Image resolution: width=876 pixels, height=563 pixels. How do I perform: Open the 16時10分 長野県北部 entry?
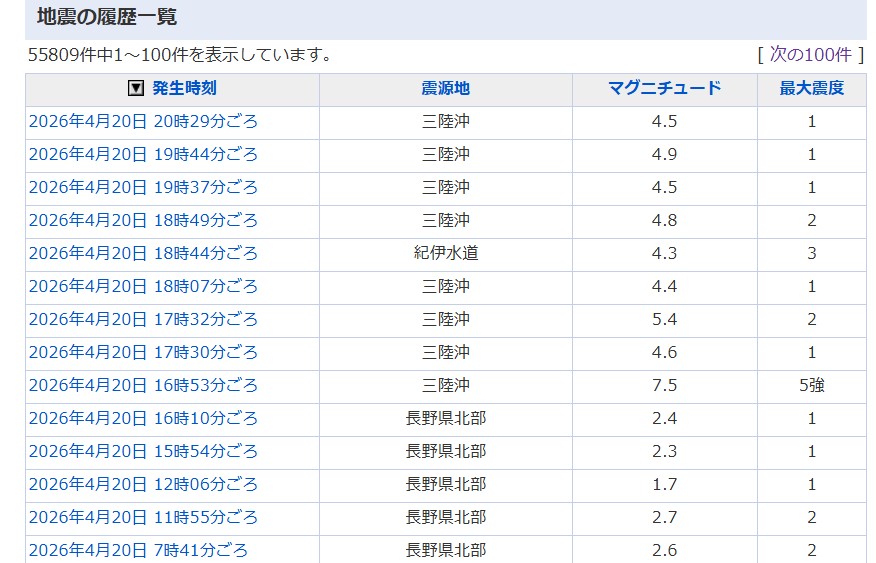[x=143, y=419]
